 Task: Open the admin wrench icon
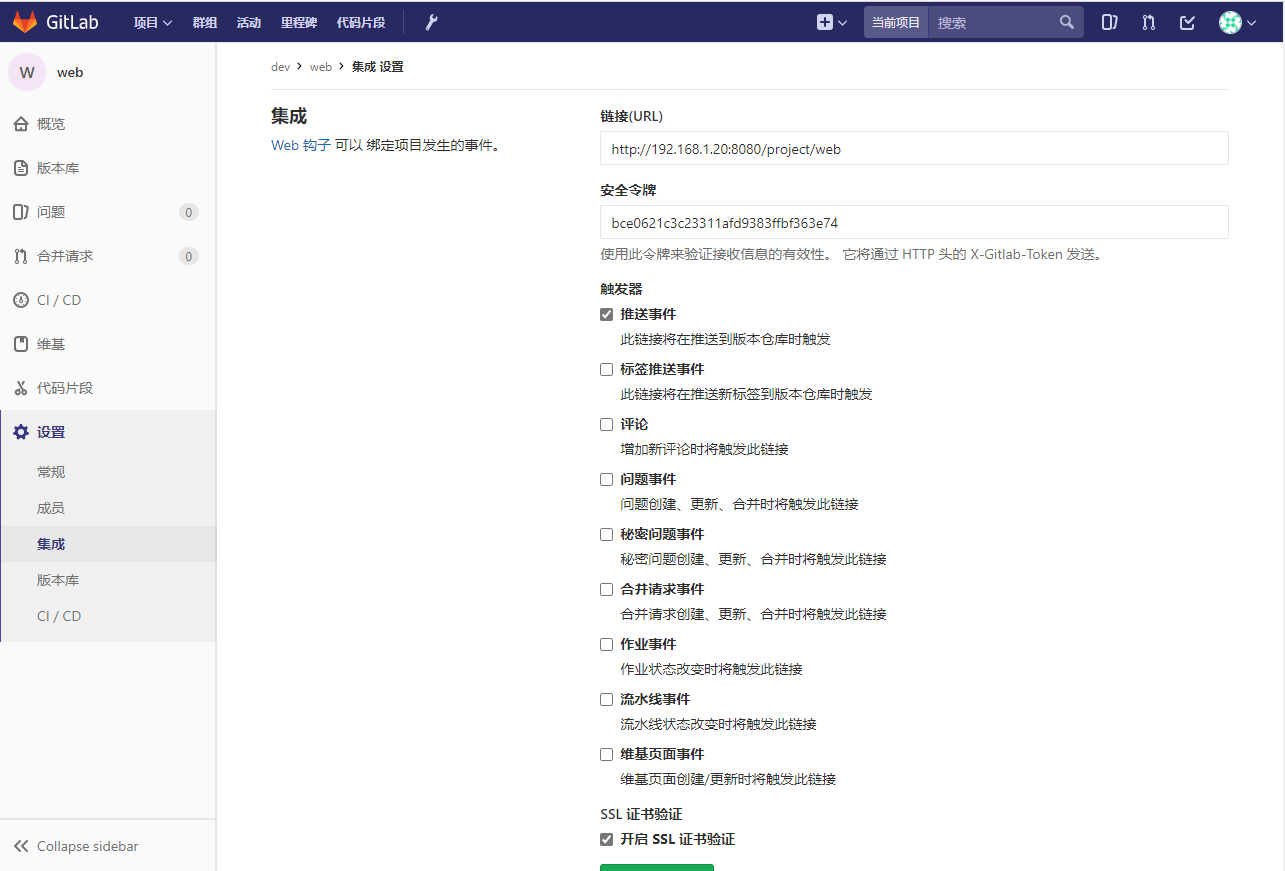pyautogui.click(x=430, y=21)
